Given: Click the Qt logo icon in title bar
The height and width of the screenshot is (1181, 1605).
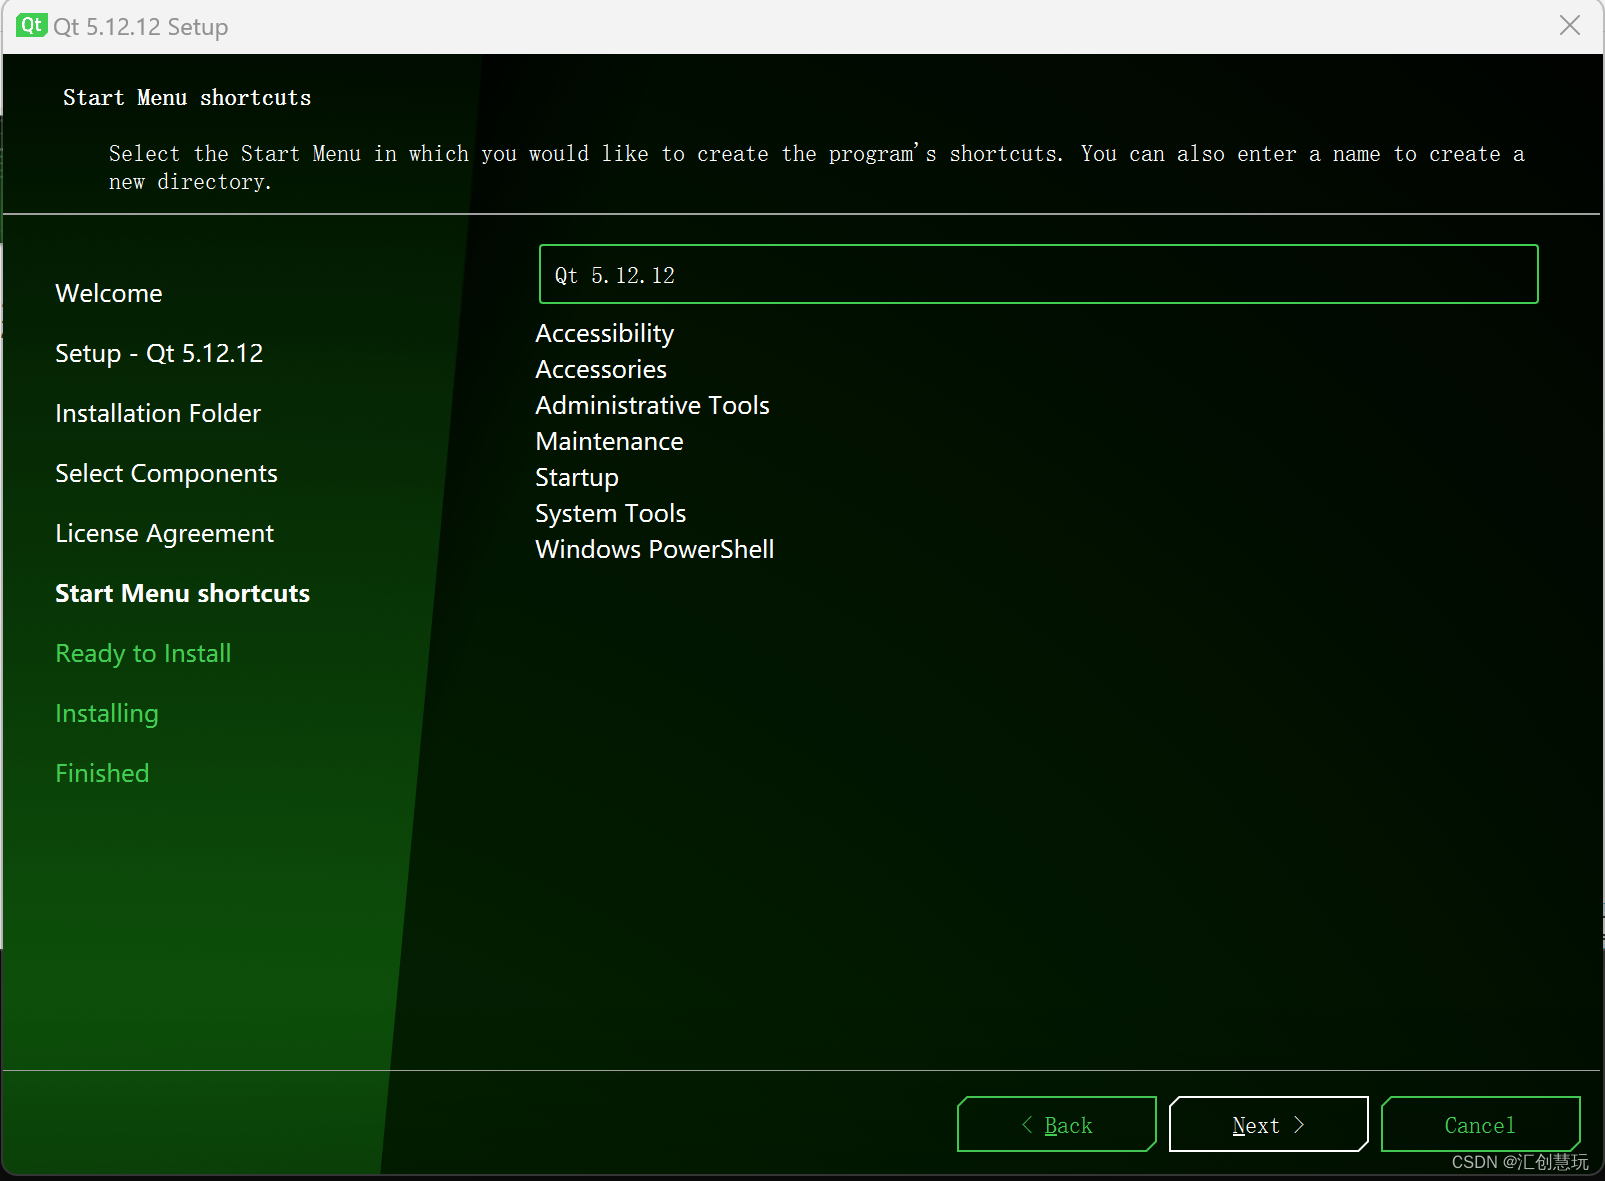Looking at the screenshot, I should (32, 26).
